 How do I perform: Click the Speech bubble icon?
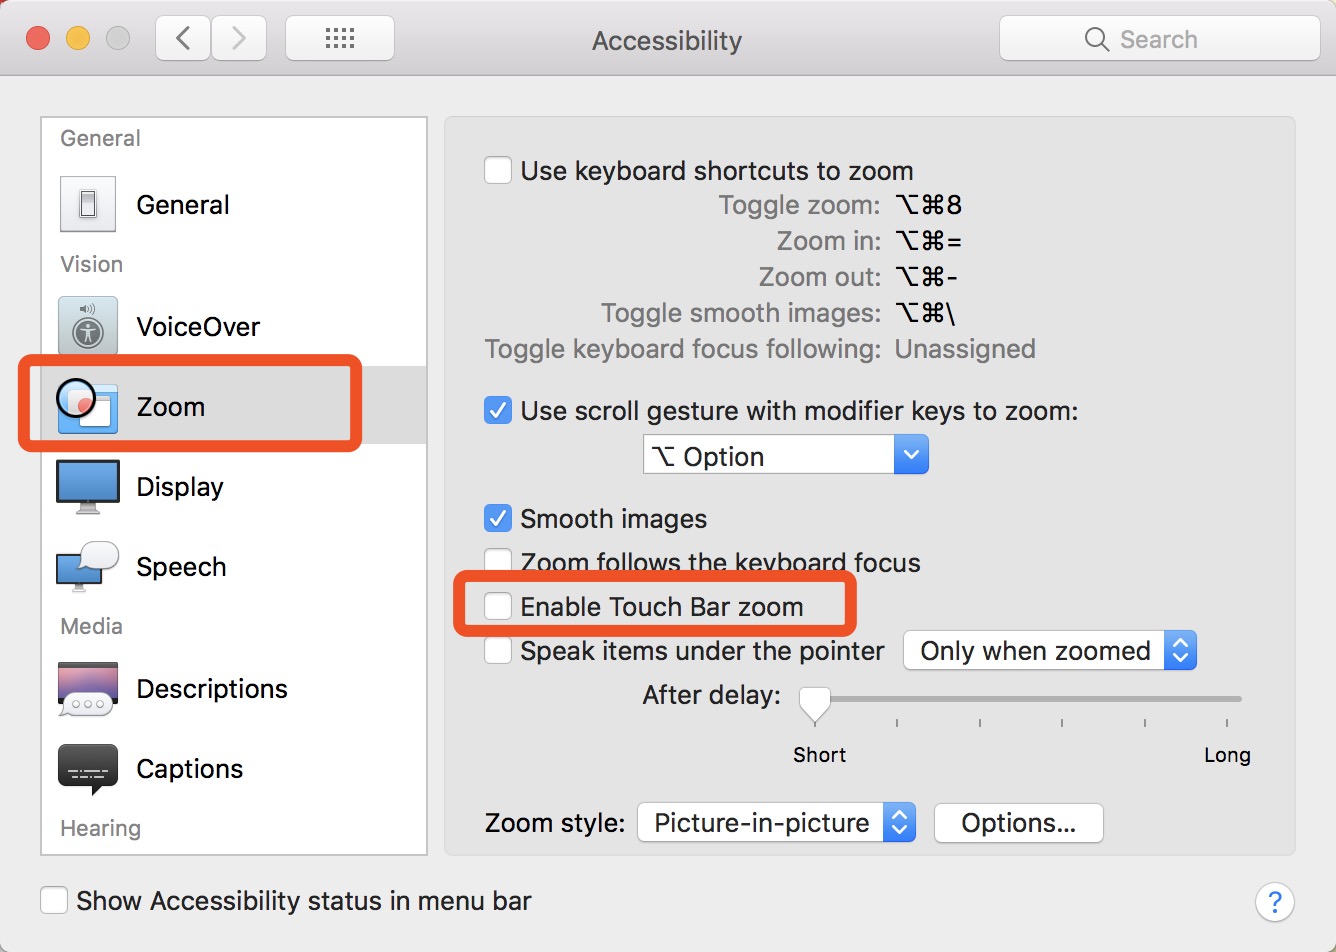coord(87,566)
